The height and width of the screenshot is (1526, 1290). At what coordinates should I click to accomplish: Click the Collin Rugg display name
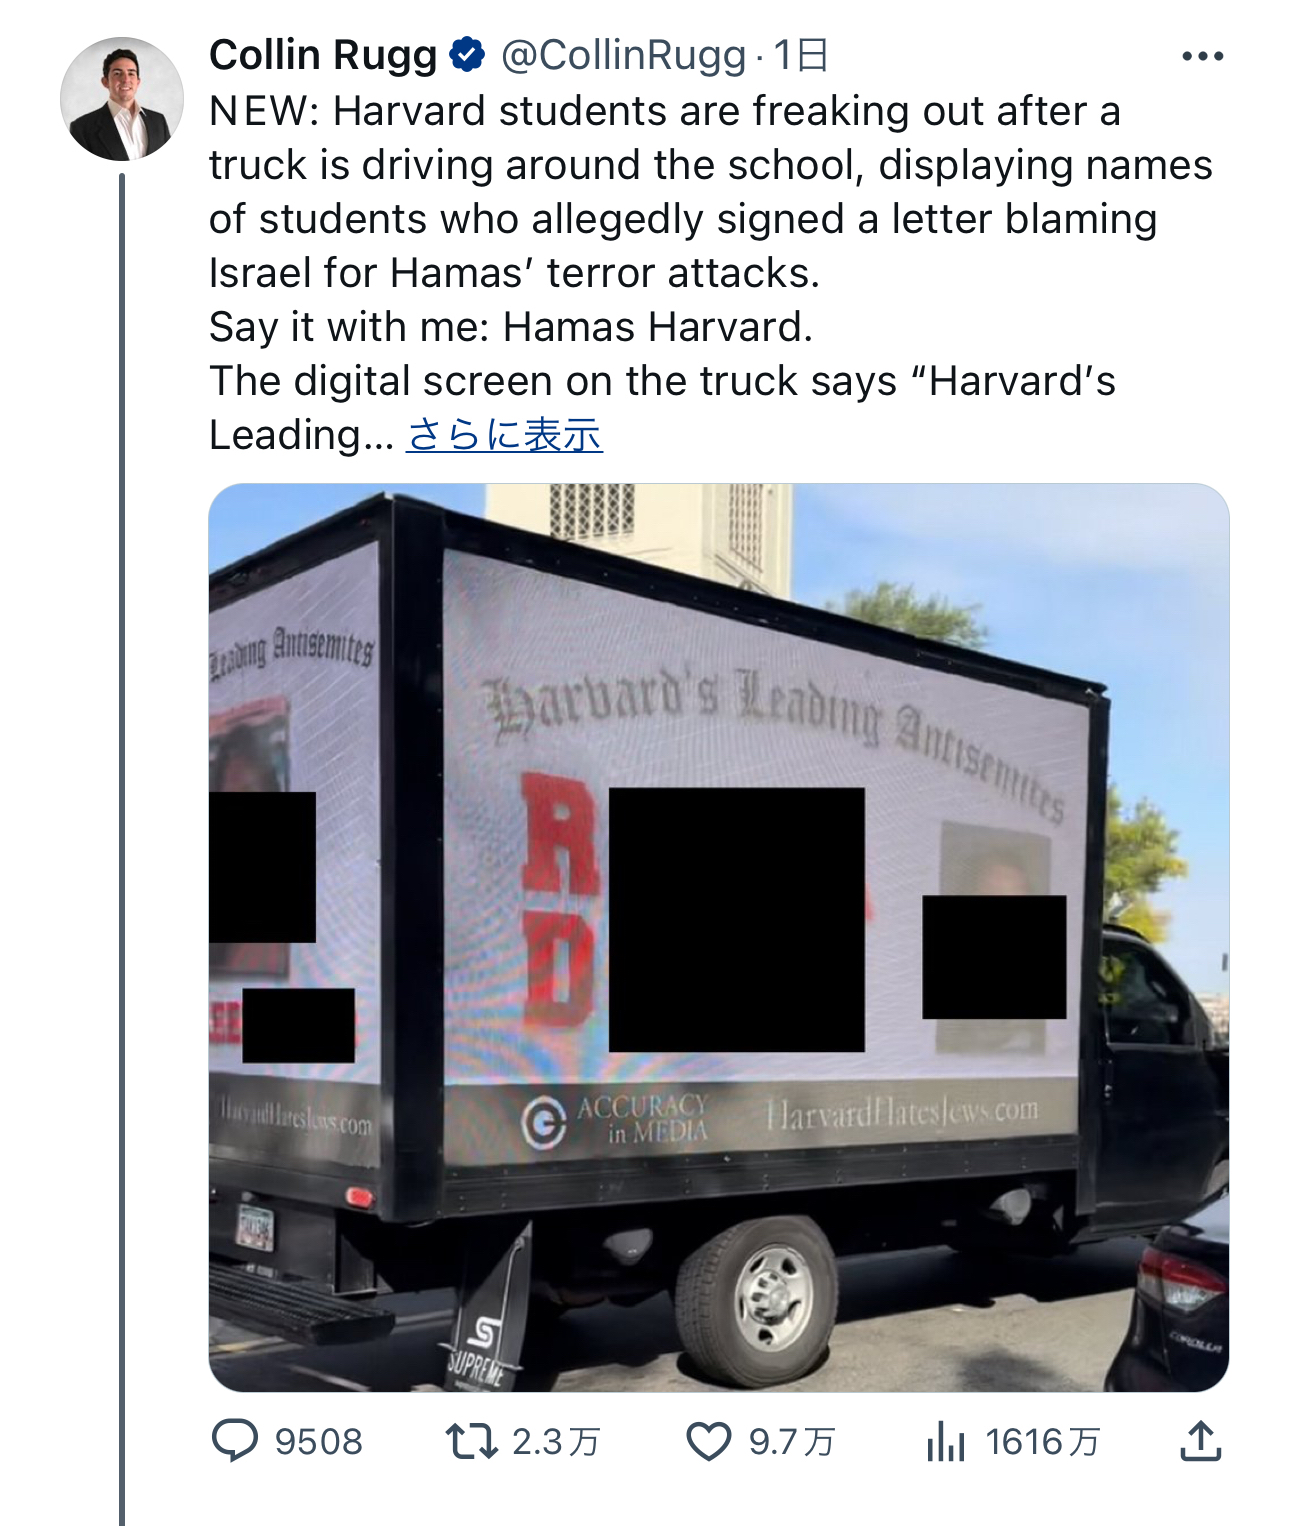(323, 55)
